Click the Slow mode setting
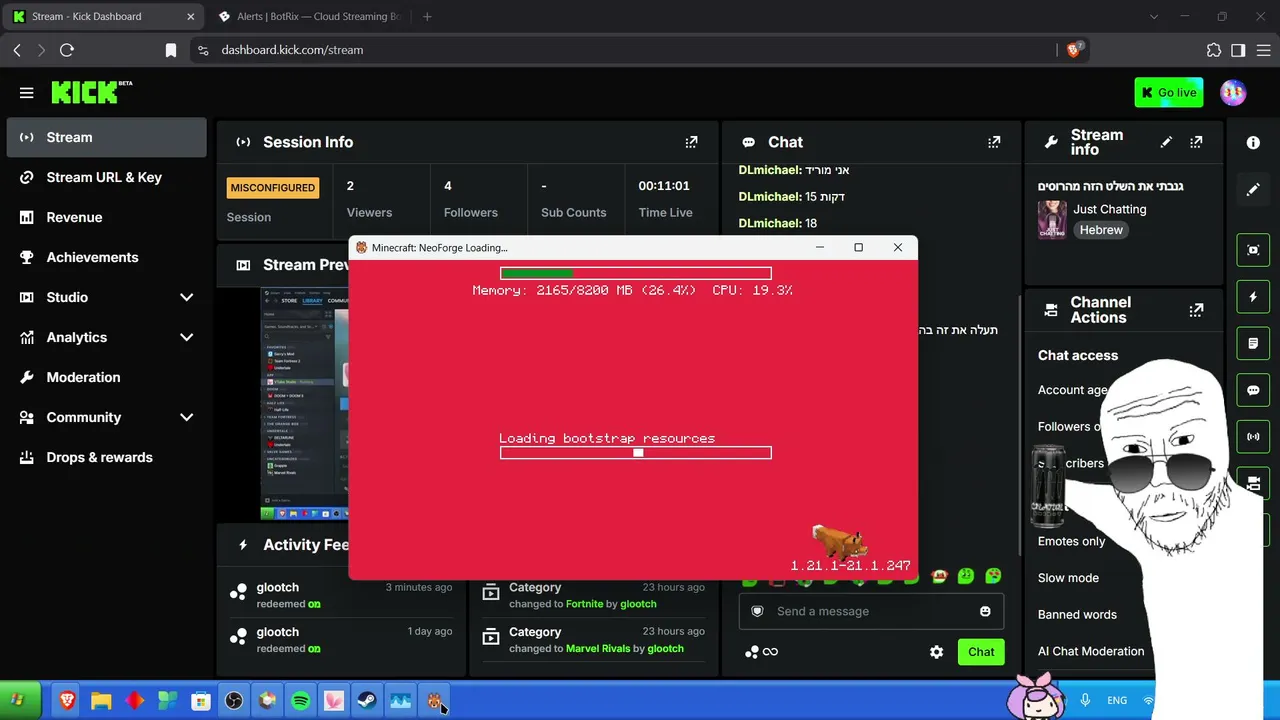 tap(1068, 578)
